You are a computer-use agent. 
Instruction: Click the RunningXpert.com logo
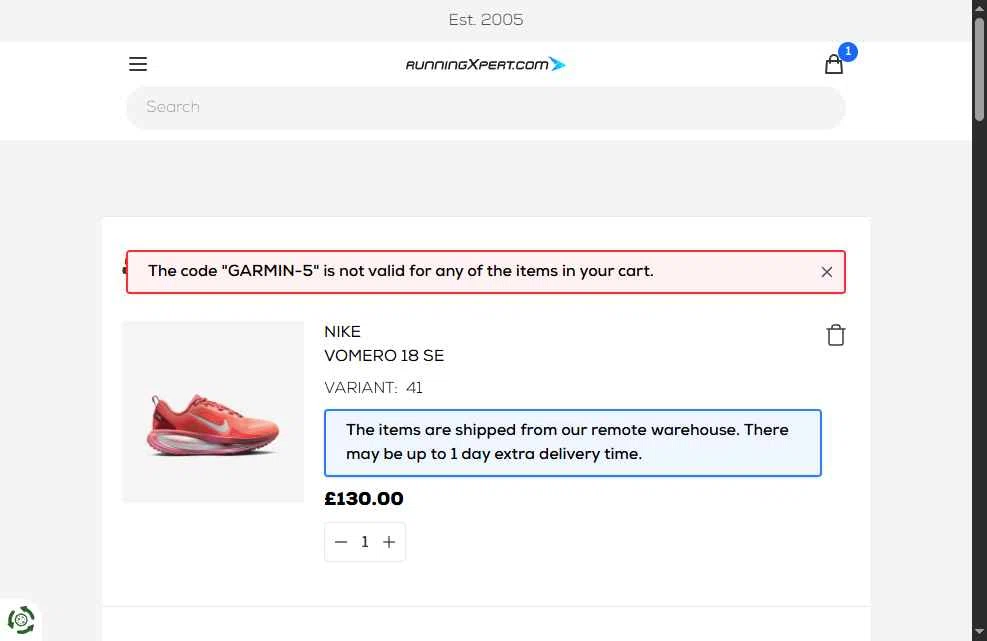(485, 64)
